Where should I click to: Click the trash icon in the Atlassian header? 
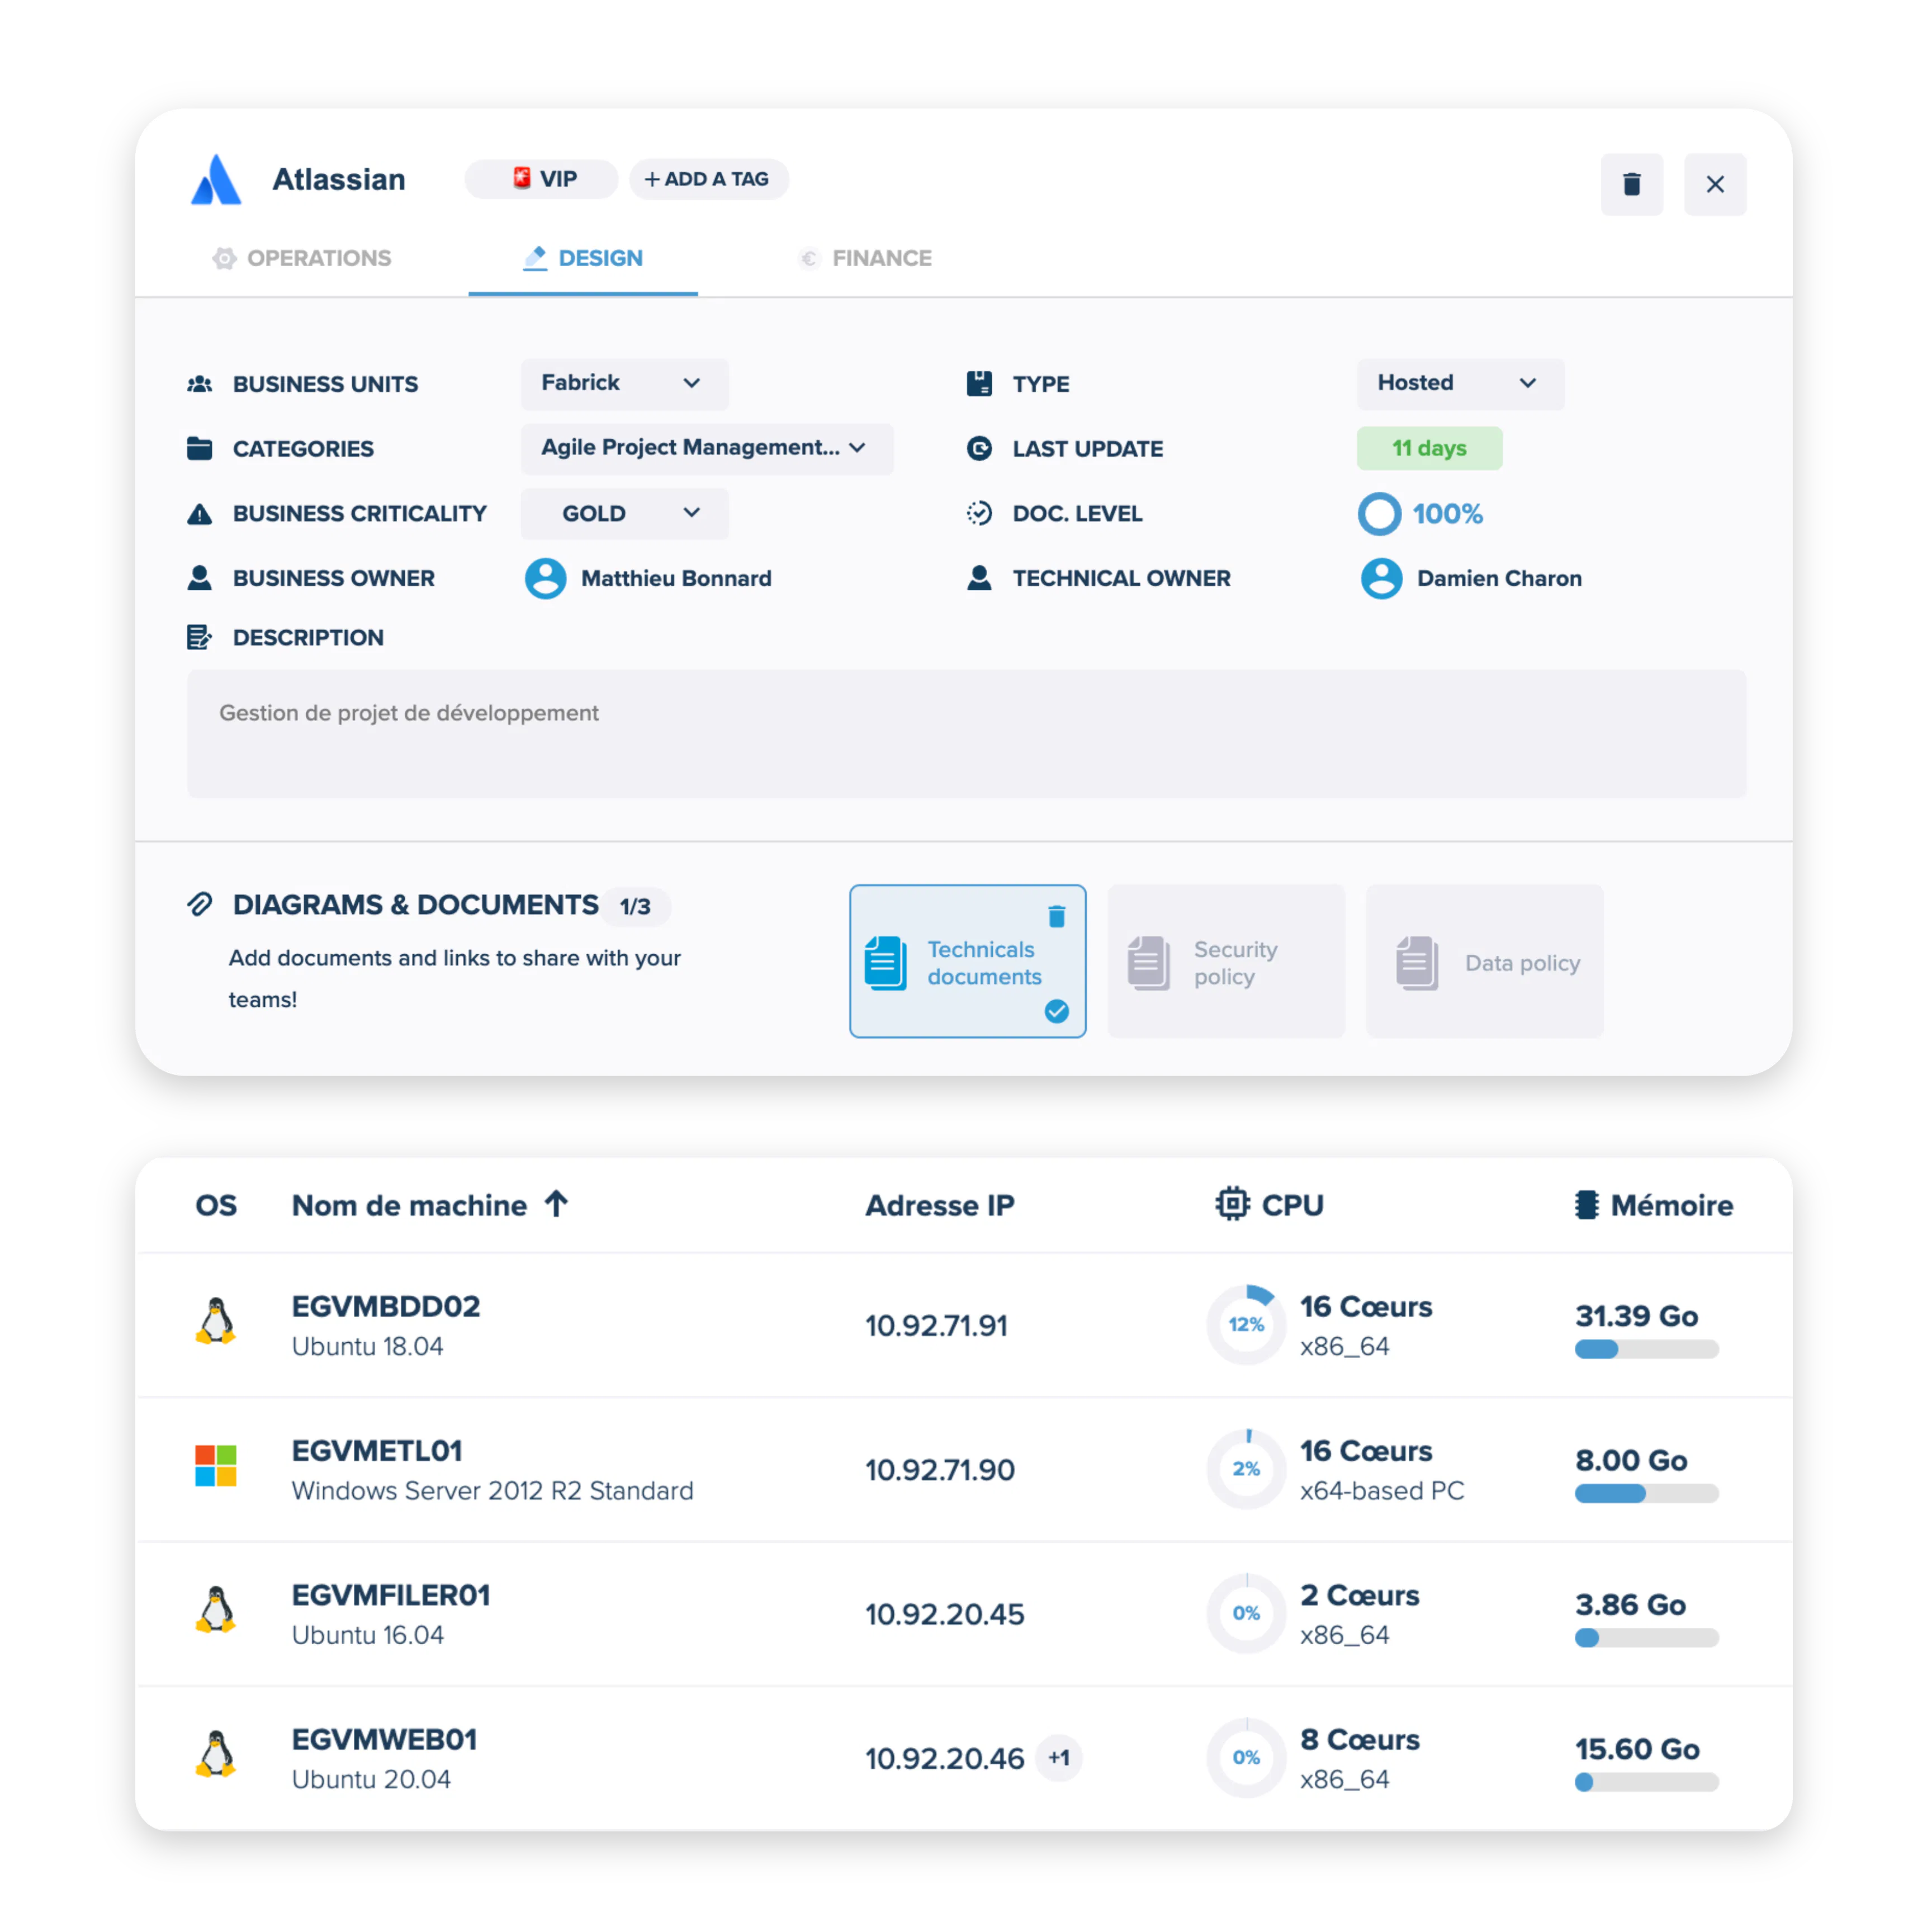coord(1631,184)
